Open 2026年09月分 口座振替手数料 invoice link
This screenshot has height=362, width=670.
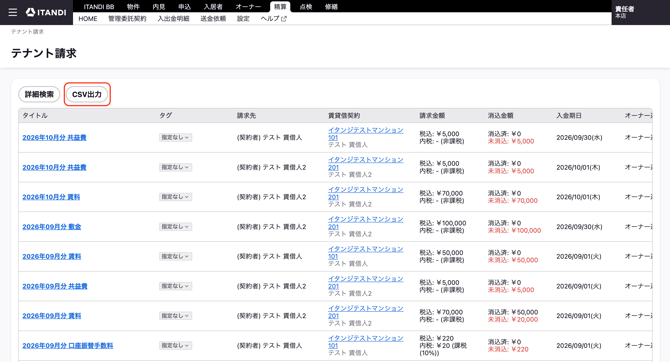68,345
